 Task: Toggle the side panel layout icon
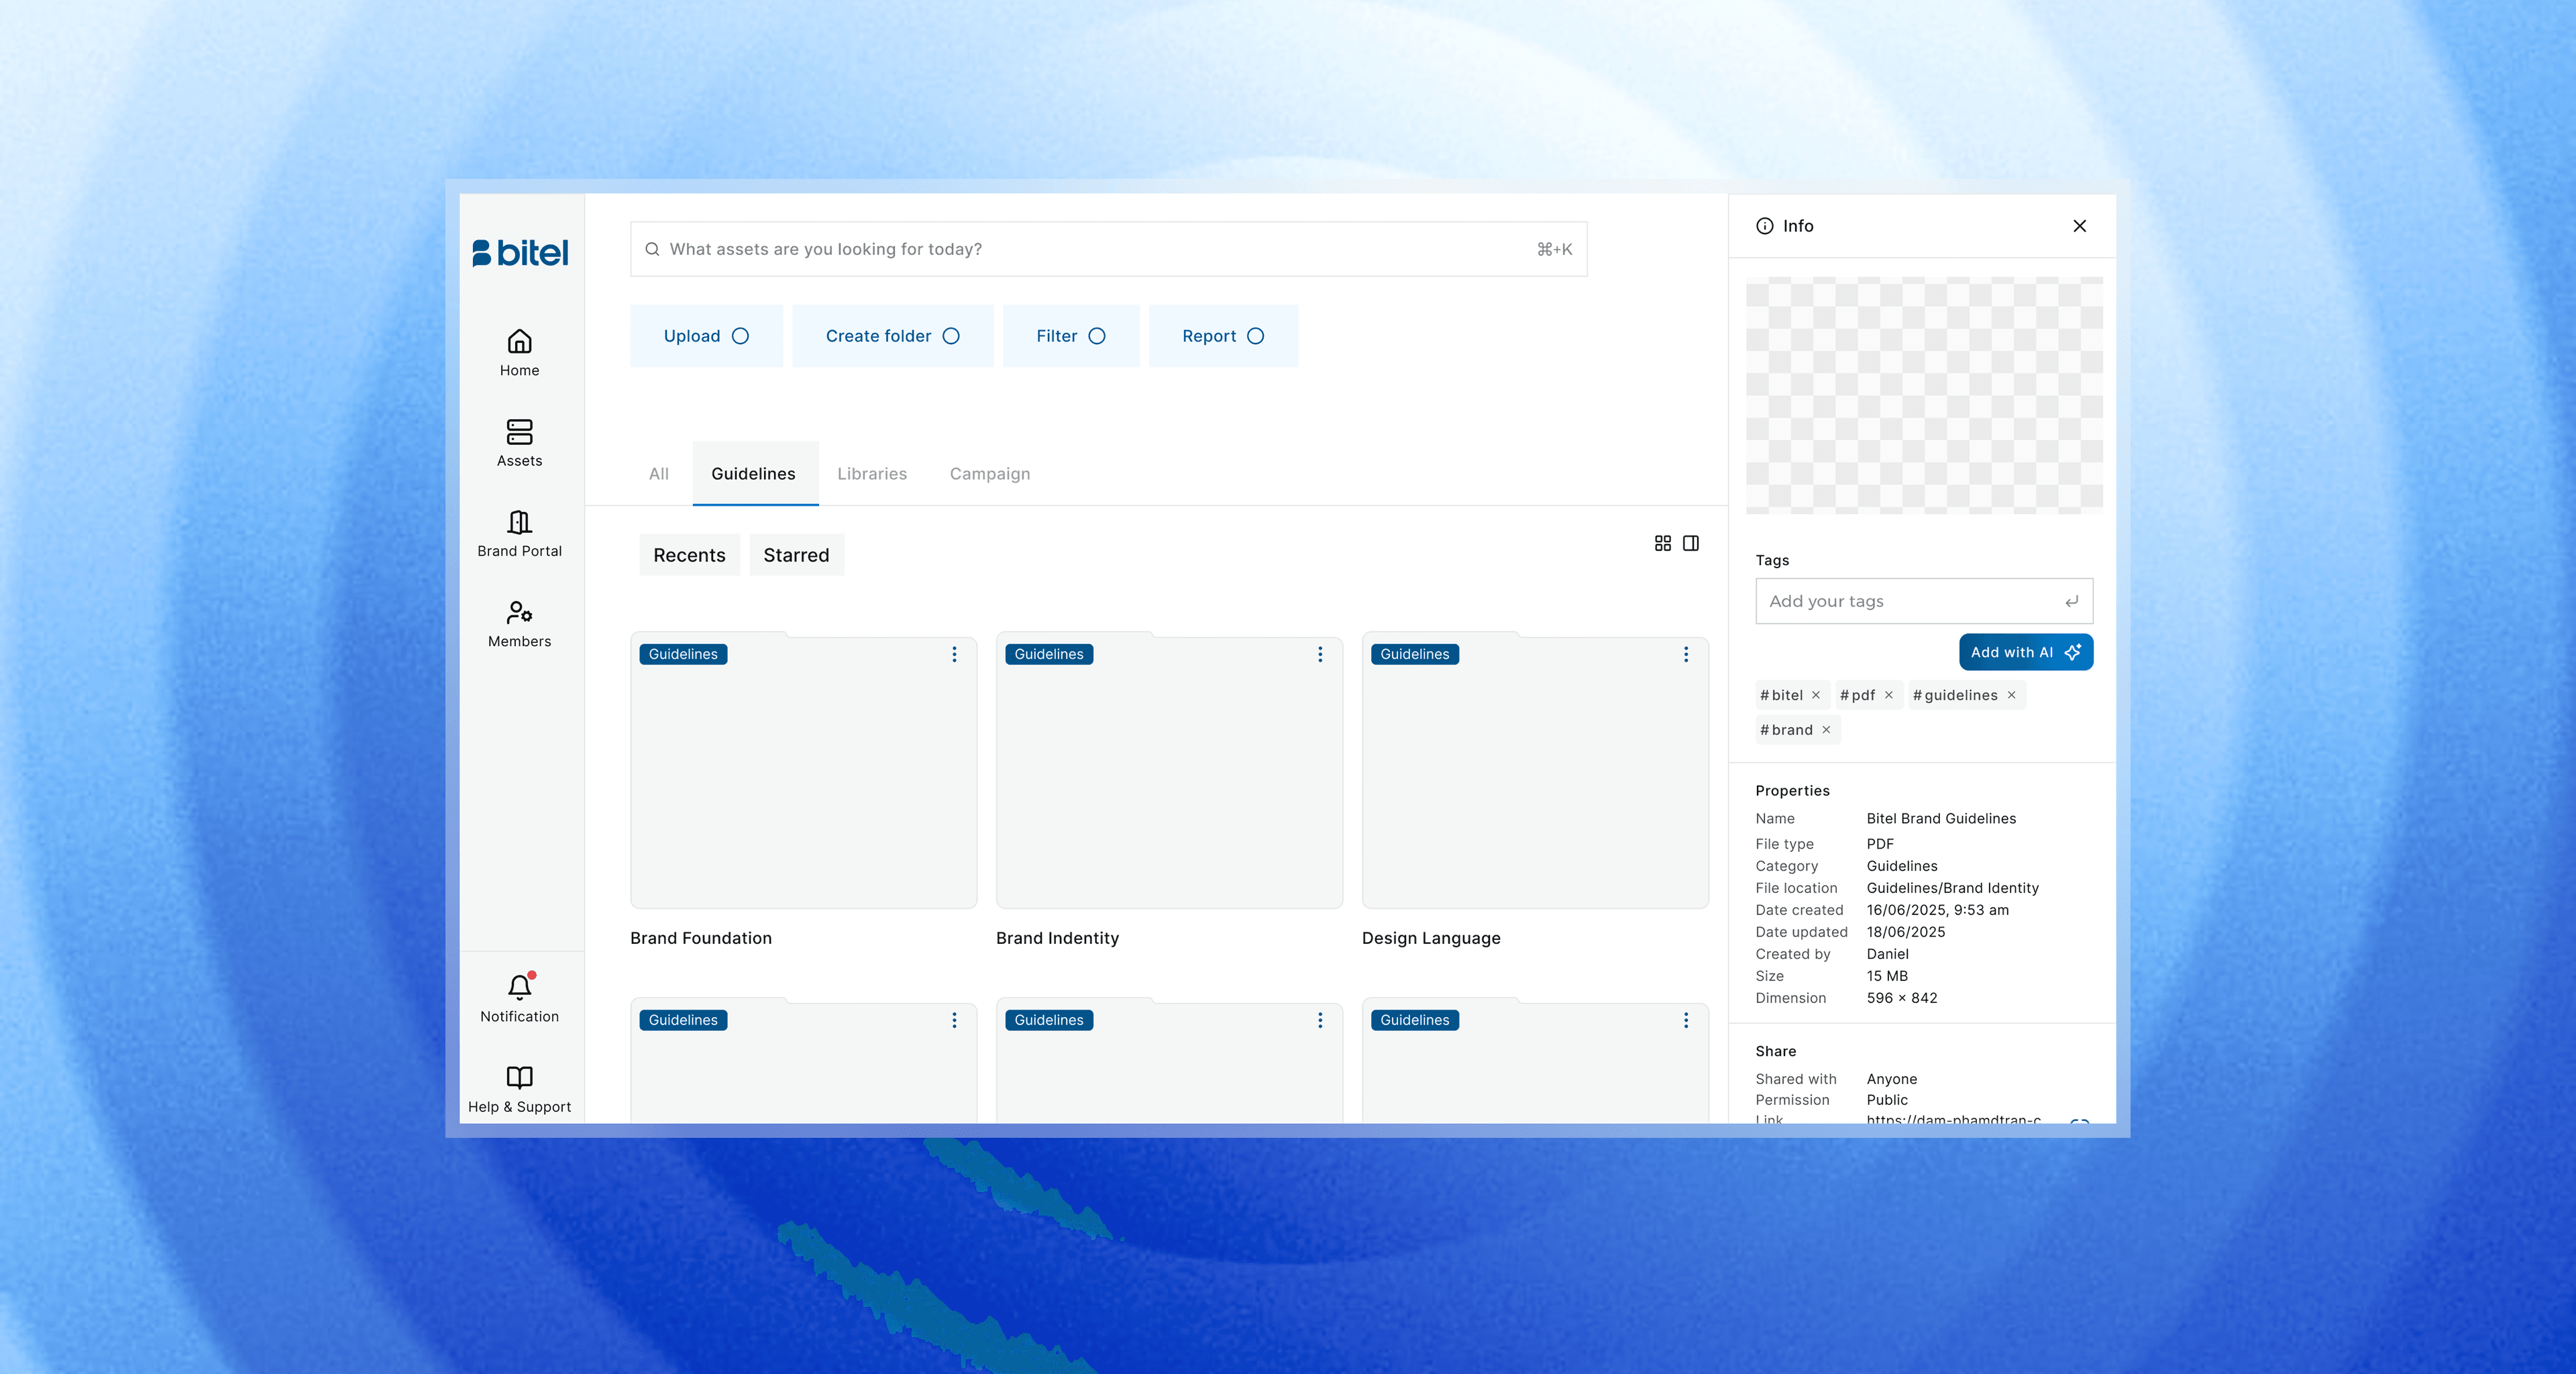[x=1691, y=543]
